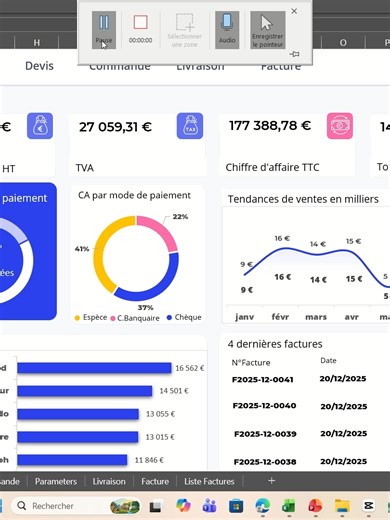Click the pink cash icon on TTC card
This screenshot has width=390, height=520.
340,126
